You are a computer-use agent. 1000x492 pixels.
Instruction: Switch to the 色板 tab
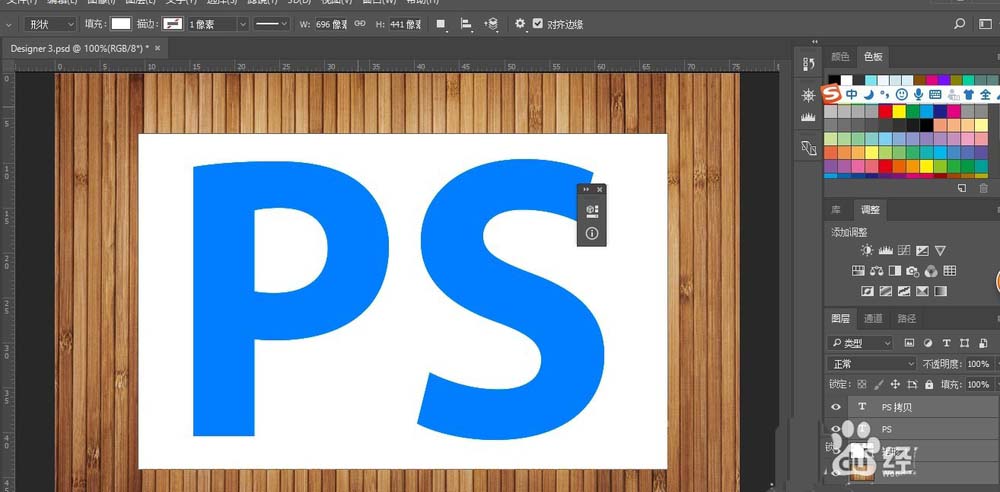(x=873, y=57)
